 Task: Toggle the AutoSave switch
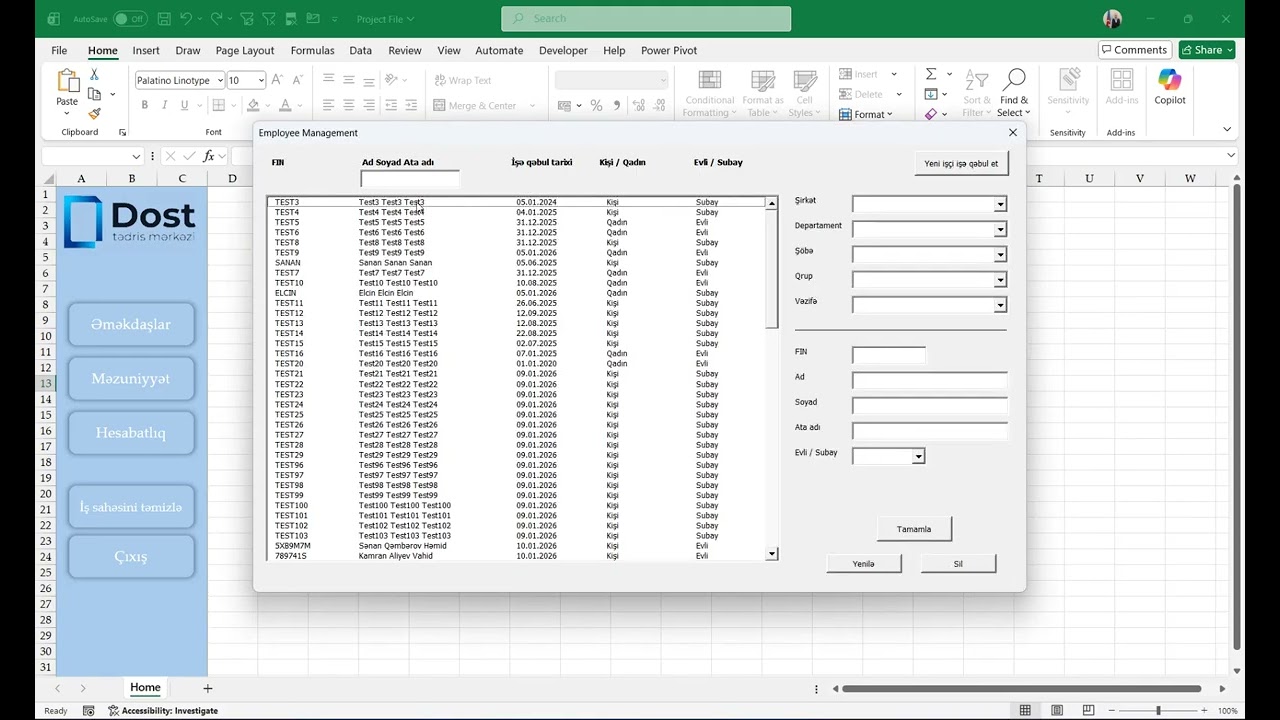pyautogui.click(x=129, y=18)
